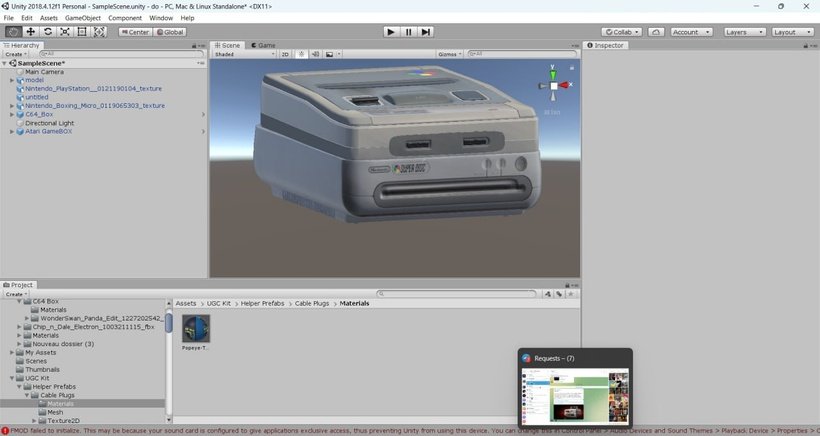Click the Pause button

click(408, 32)
